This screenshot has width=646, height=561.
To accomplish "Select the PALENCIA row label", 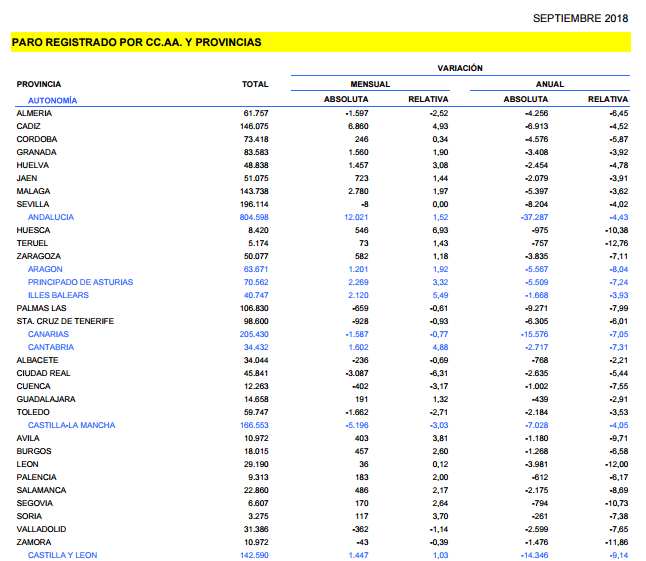I will point(36,477).
